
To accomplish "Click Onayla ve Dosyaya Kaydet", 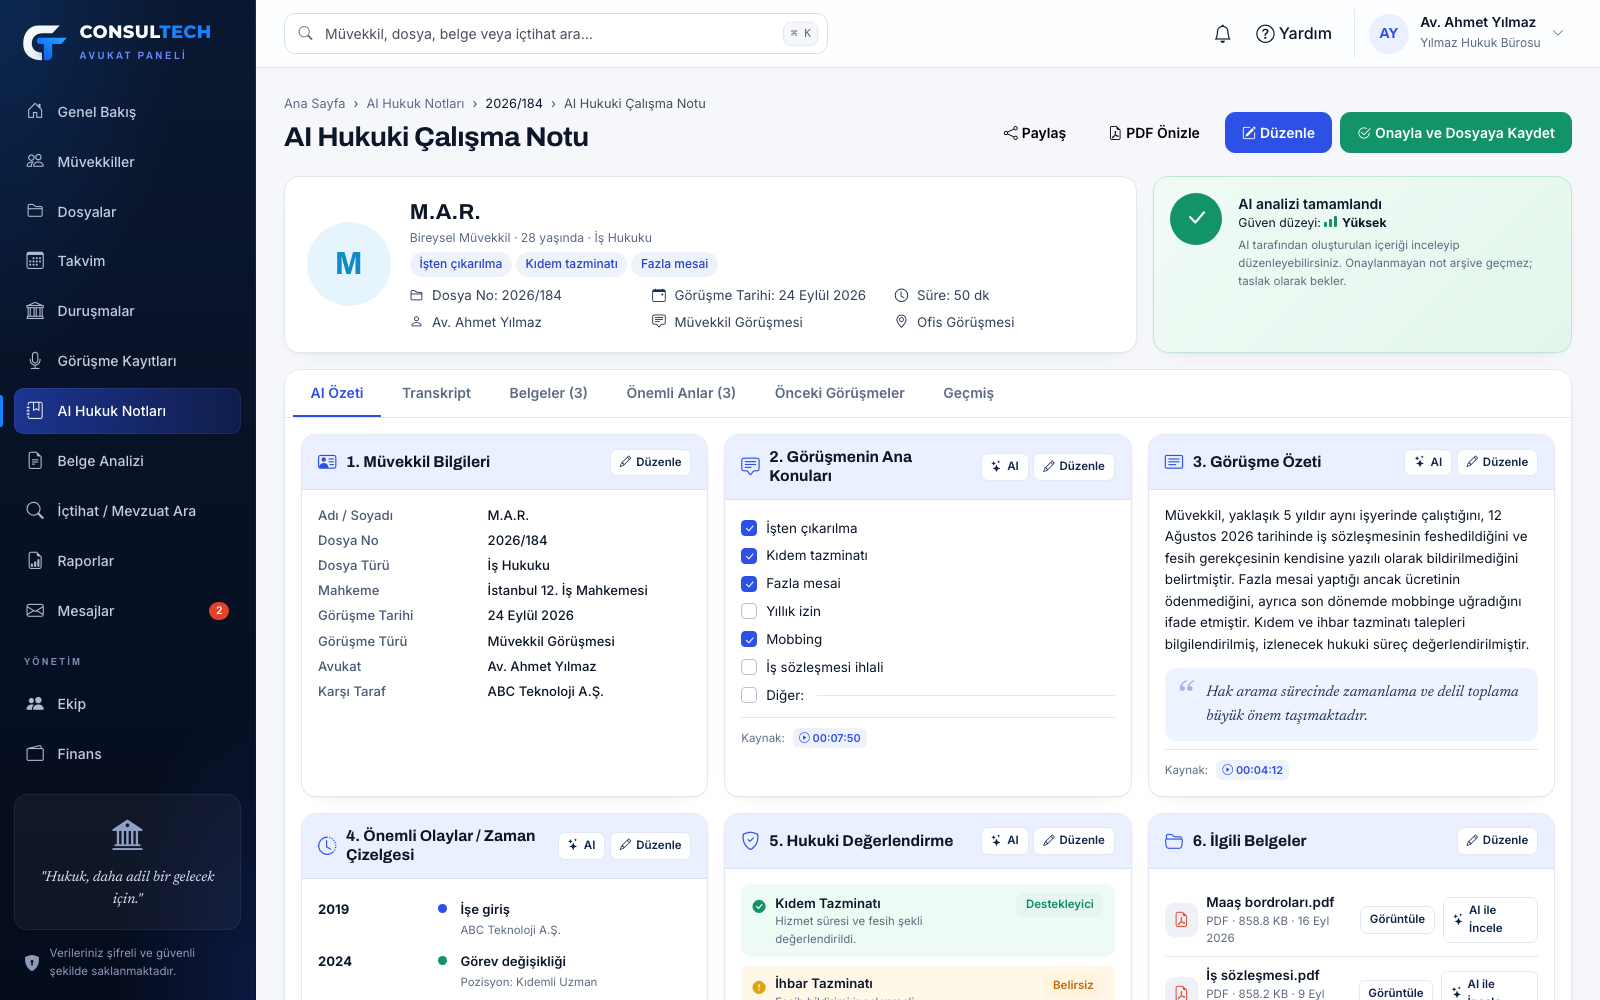I will pyautogui.click(x=1456, y=133).
